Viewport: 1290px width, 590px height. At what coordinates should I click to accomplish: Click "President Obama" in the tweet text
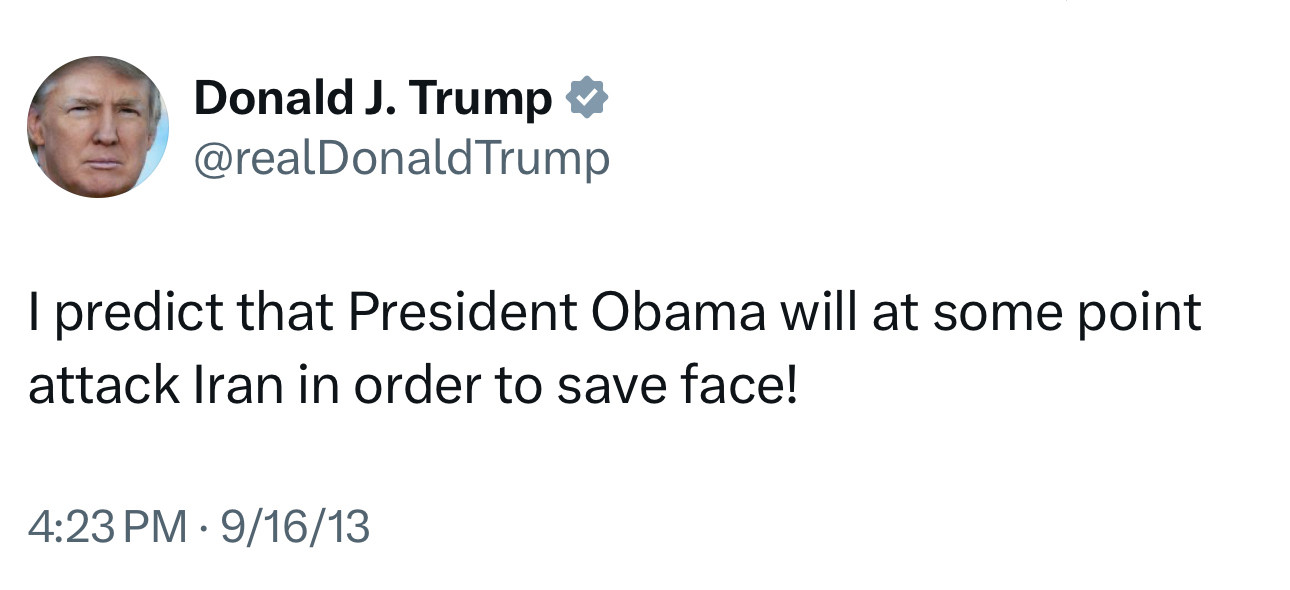pos(558,313)
